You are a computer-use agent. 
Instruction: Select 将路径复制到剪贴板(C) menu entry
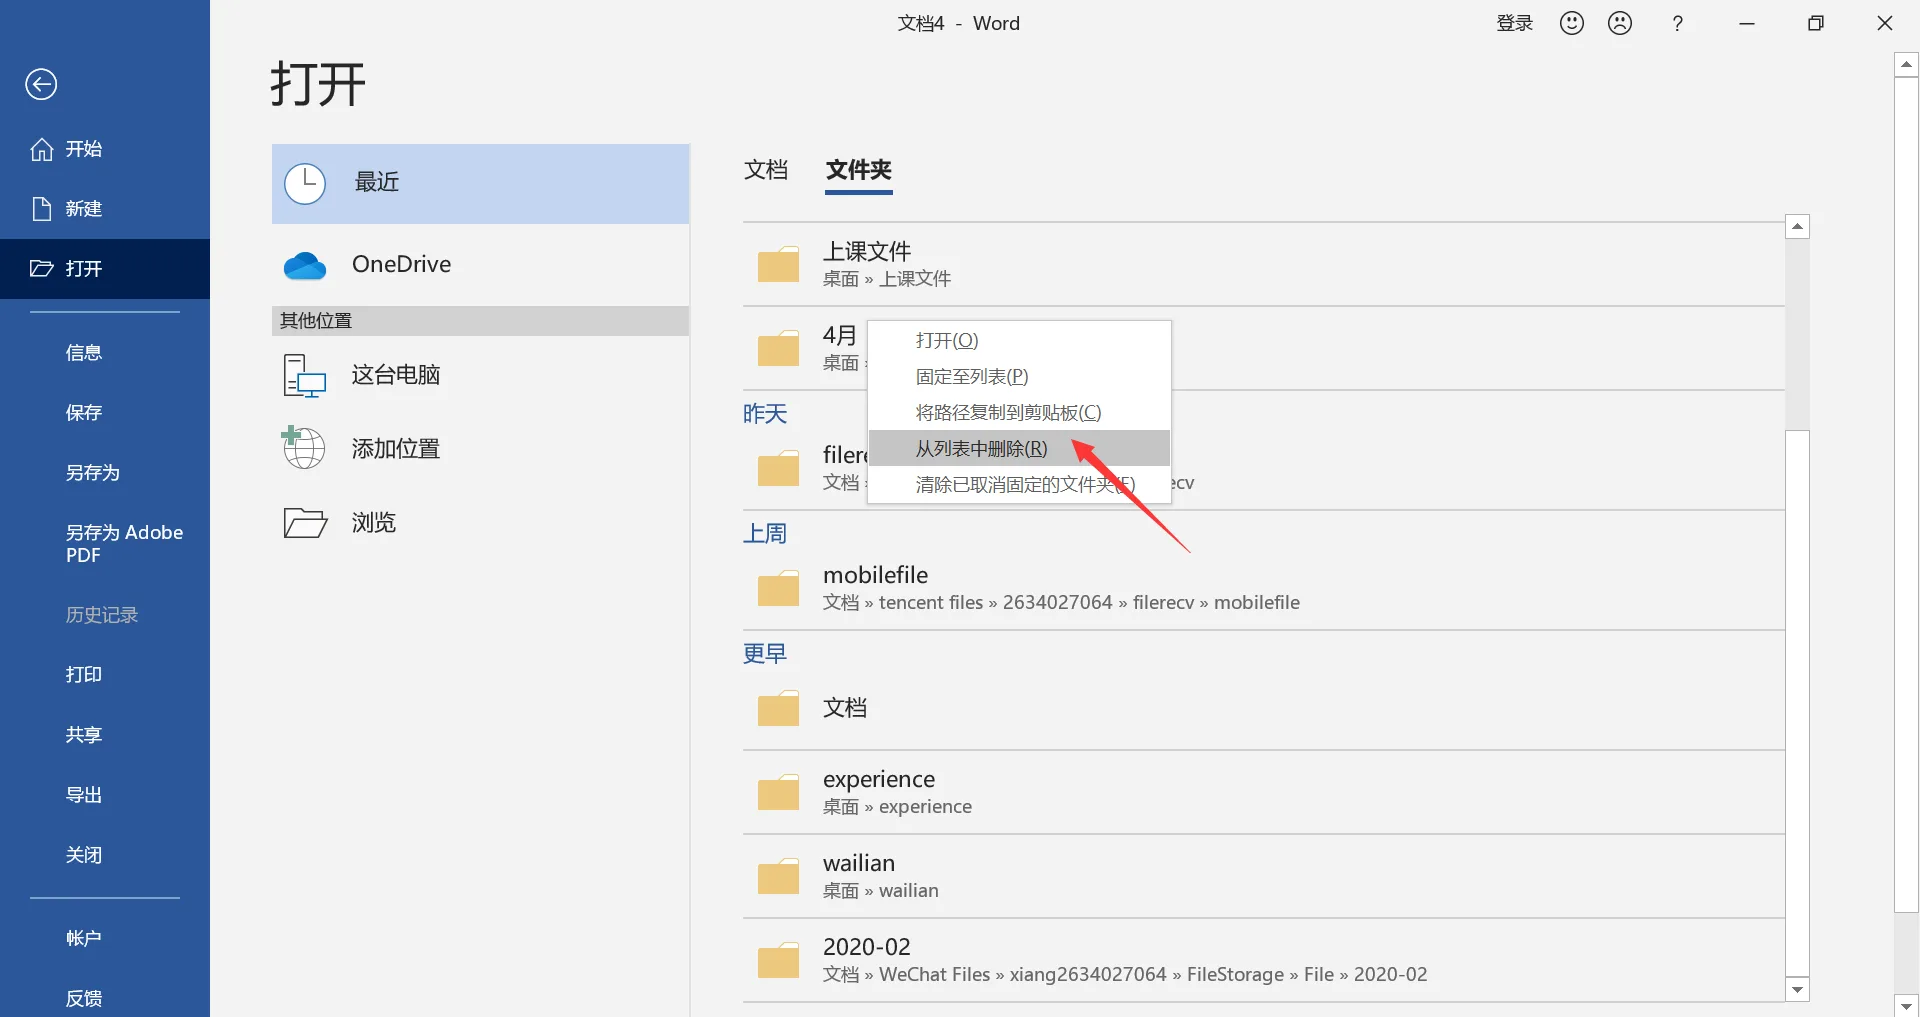pyautogui.click(x=1019, y=412)
